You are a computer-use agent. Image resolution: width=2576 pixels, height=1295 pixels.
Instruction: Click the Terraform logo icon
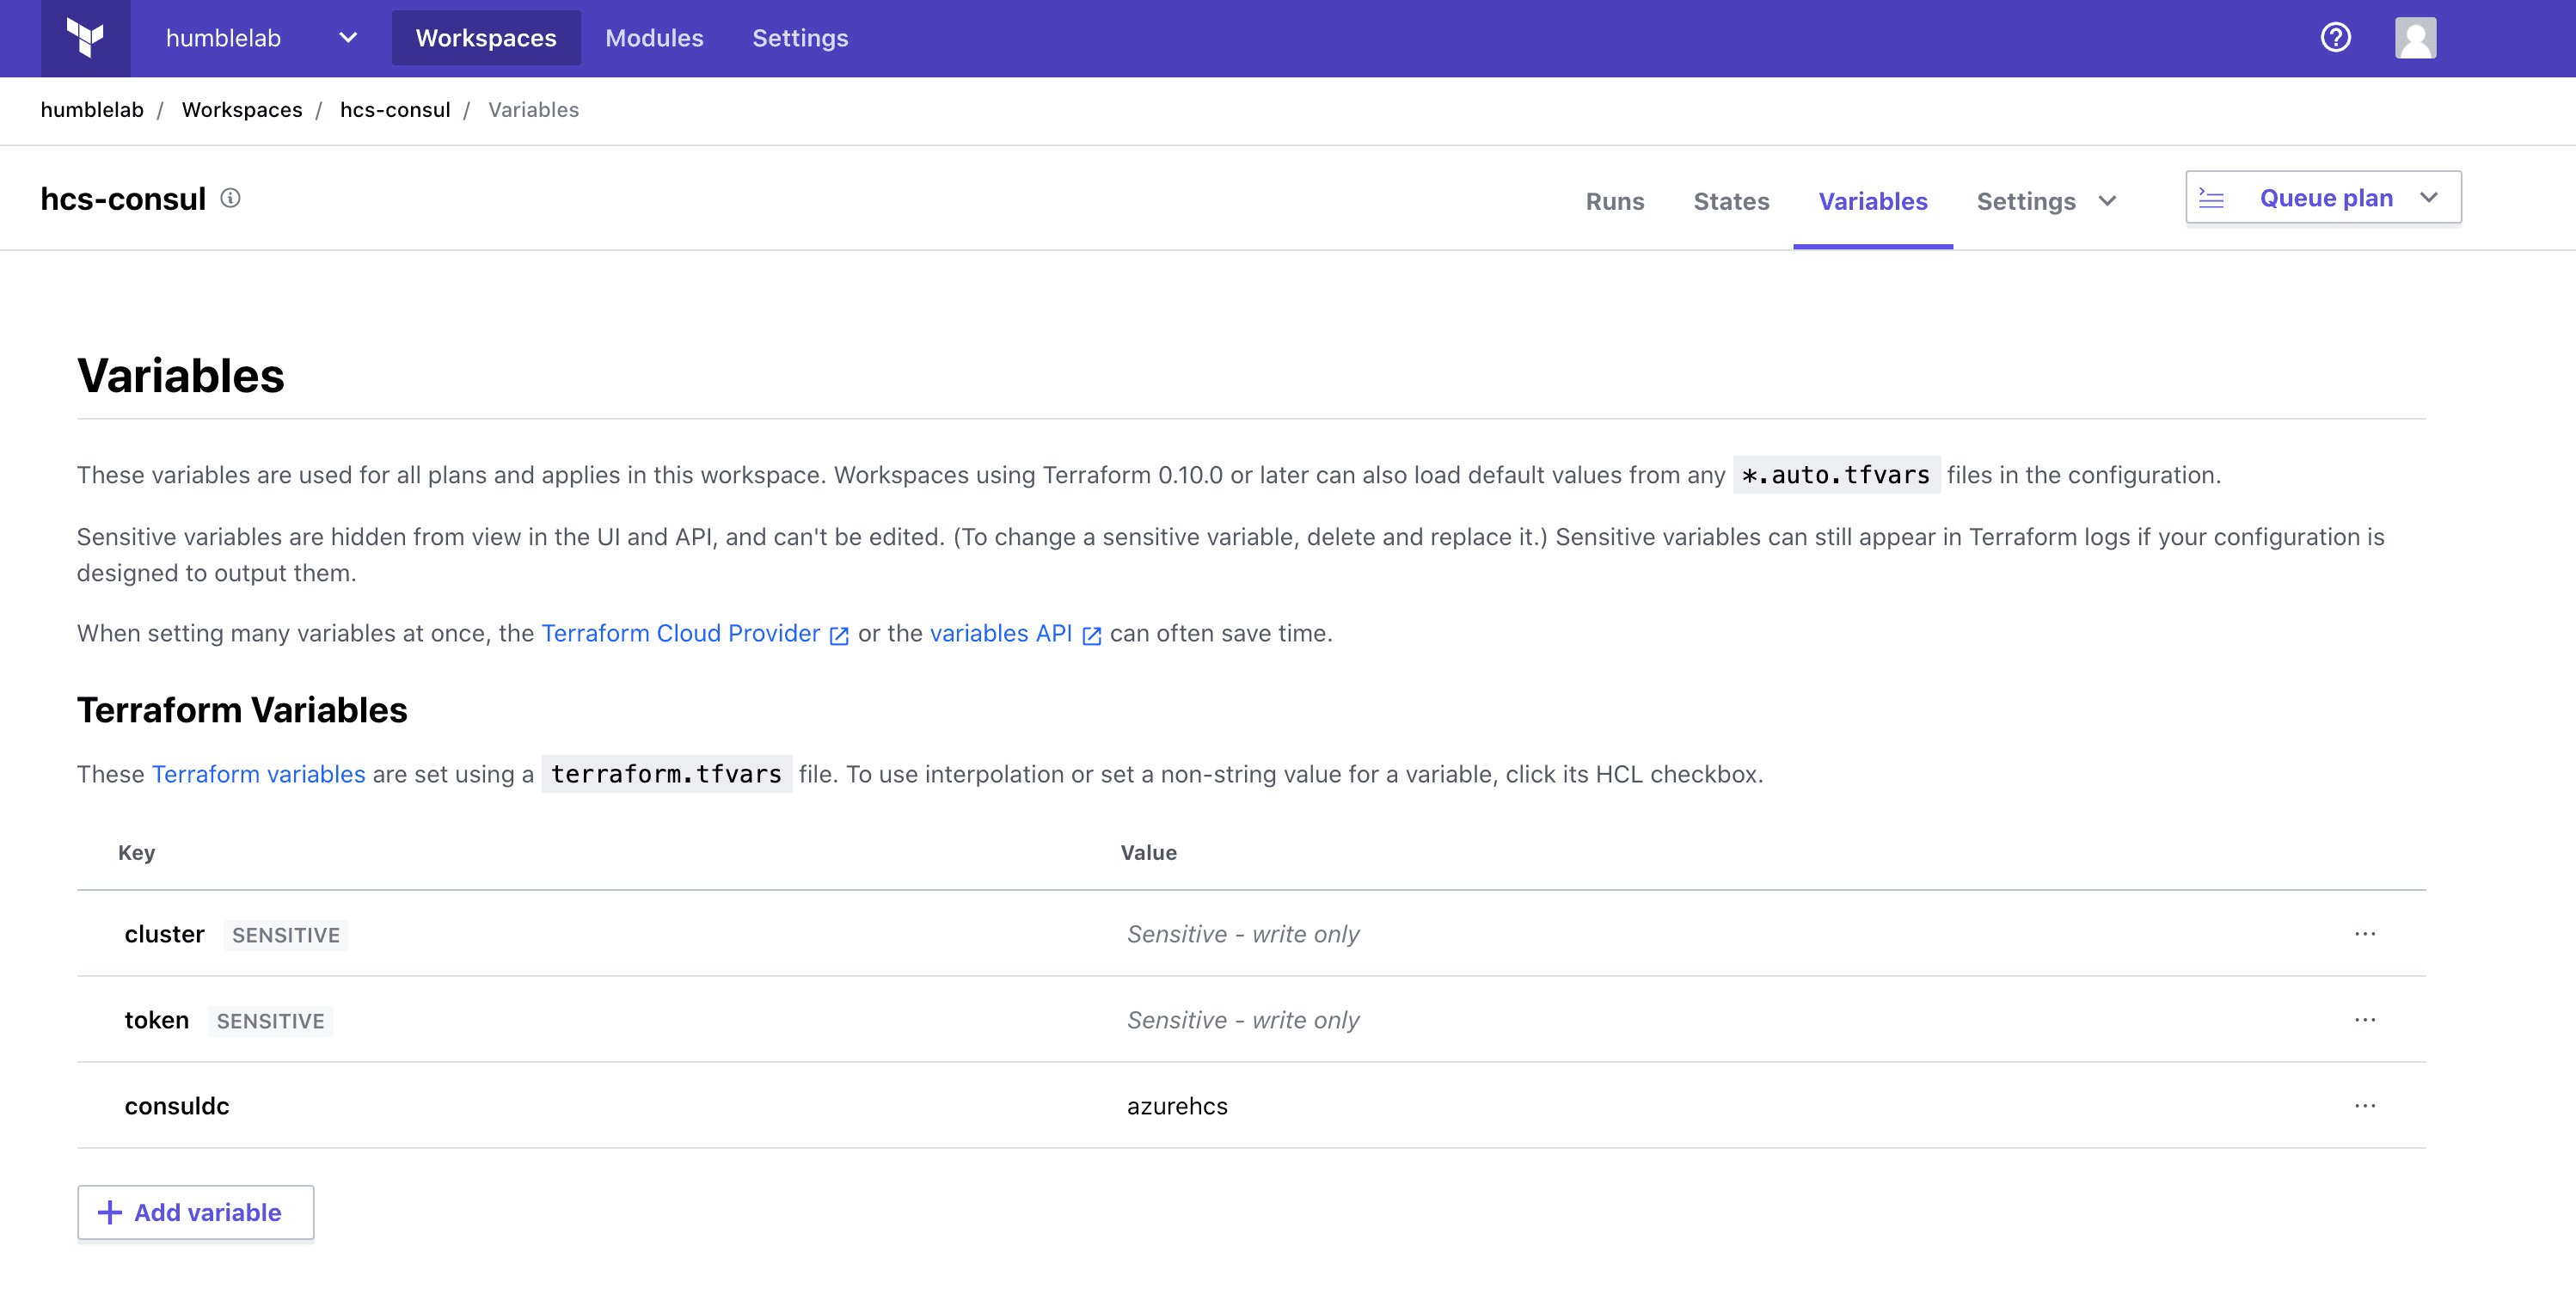pyautogui.click(x=85, y=38)
